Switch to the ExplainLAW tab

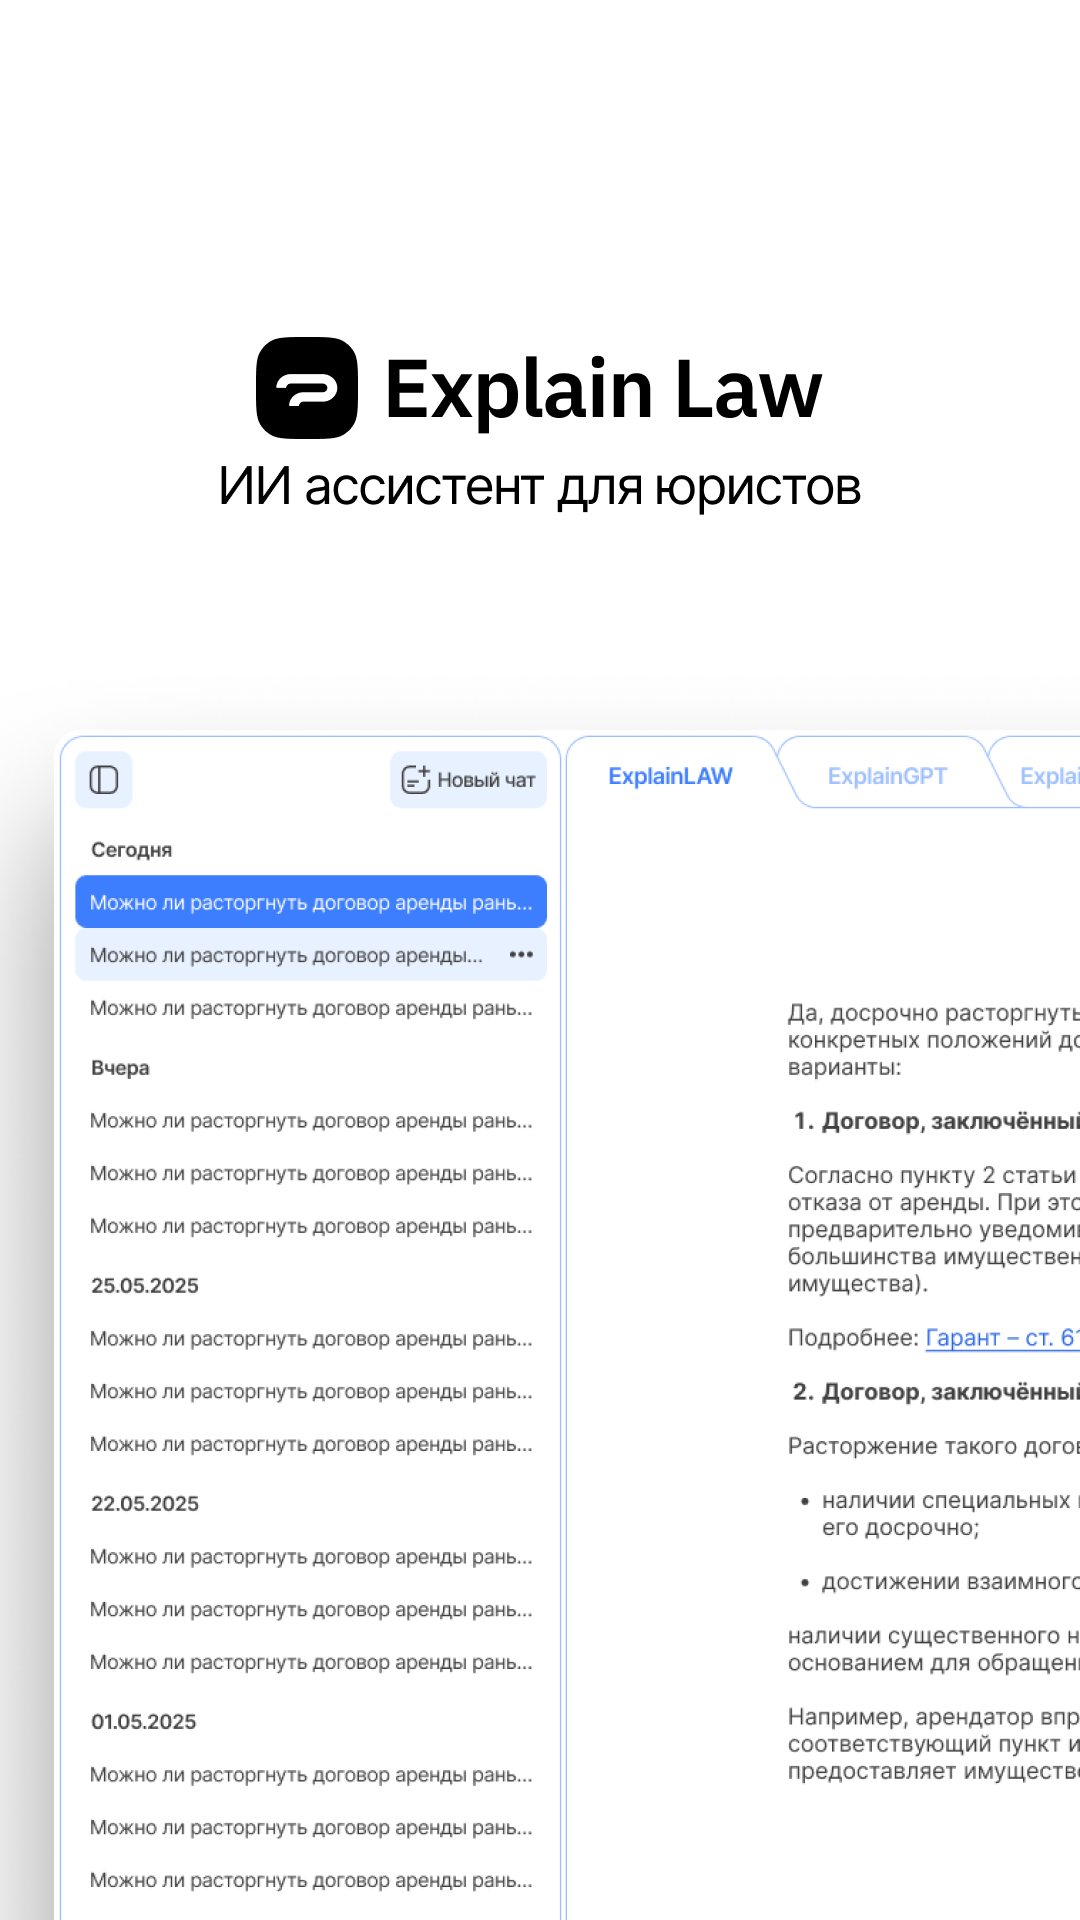tap(670, 776)
